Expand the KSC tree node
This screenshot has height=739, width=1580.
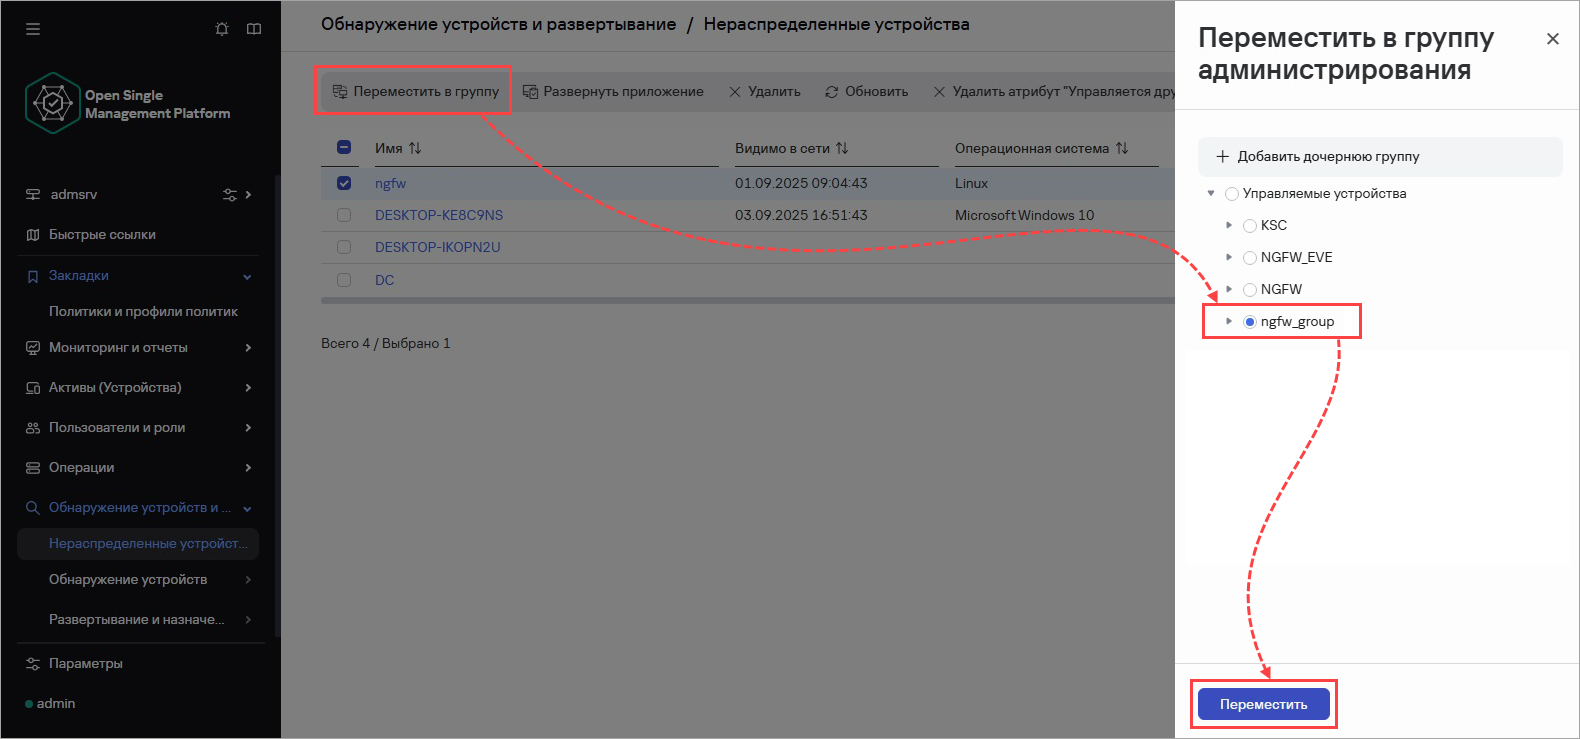[x=1229, y=225]
